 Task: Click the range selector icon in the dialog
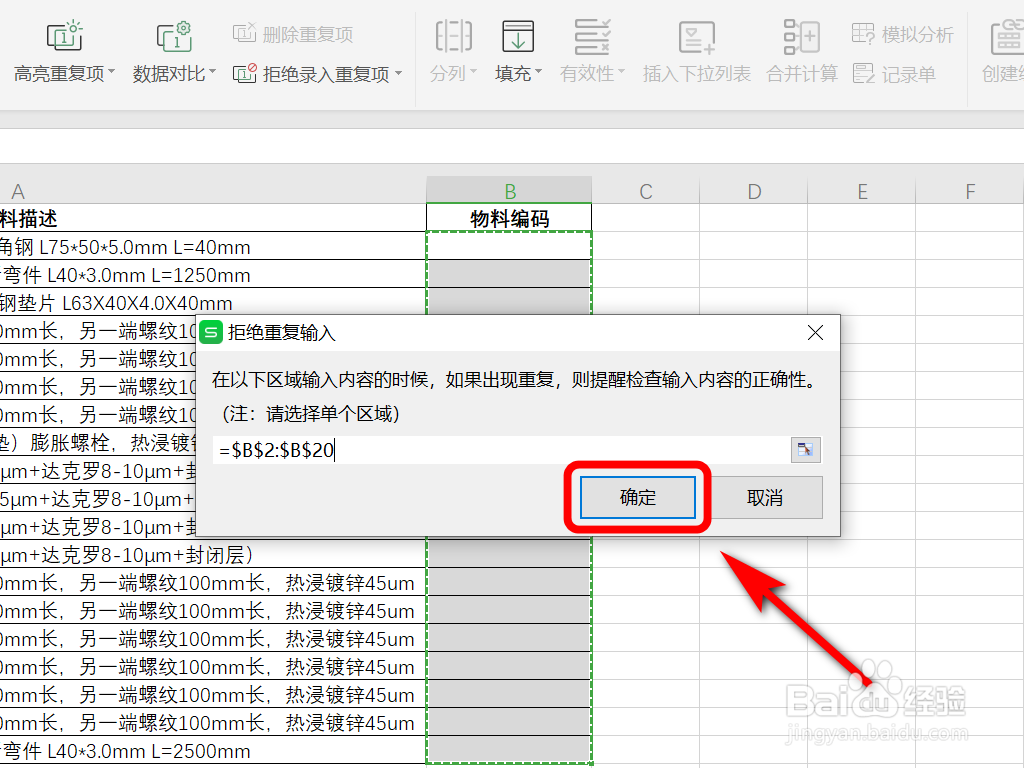(x=805, y=450)
